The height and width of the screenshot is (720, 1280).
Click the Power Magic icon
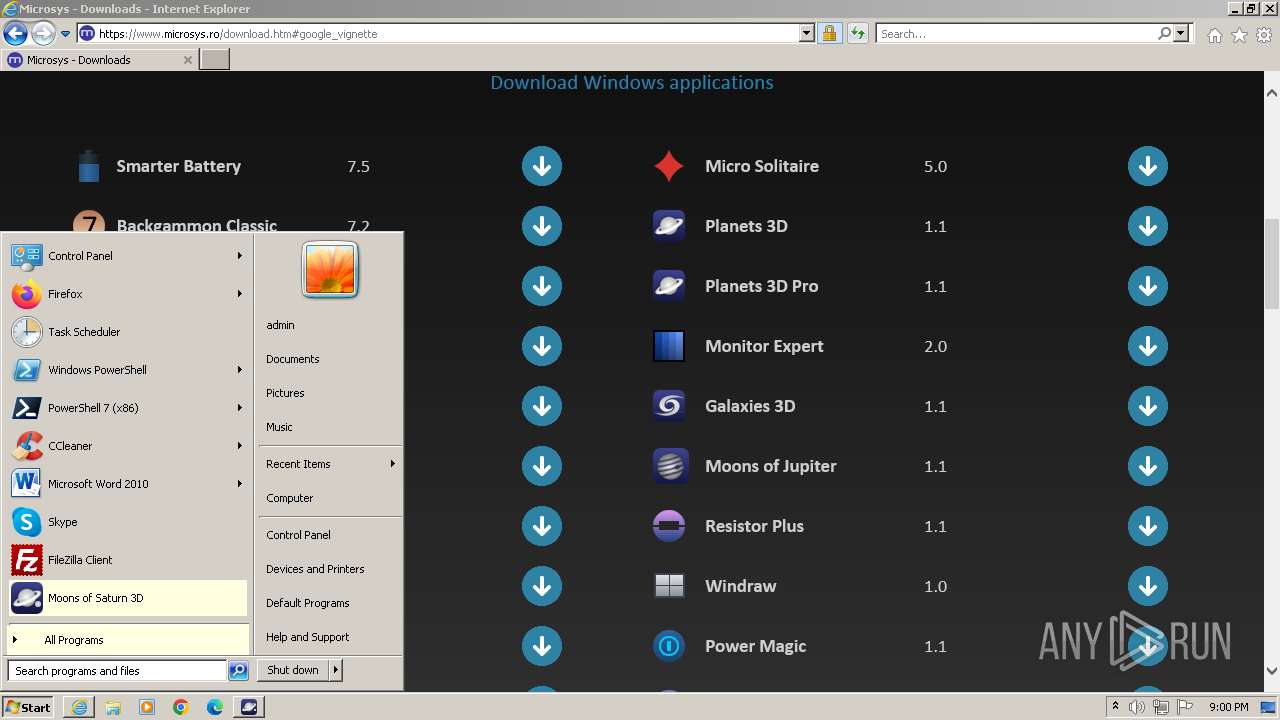669,646
